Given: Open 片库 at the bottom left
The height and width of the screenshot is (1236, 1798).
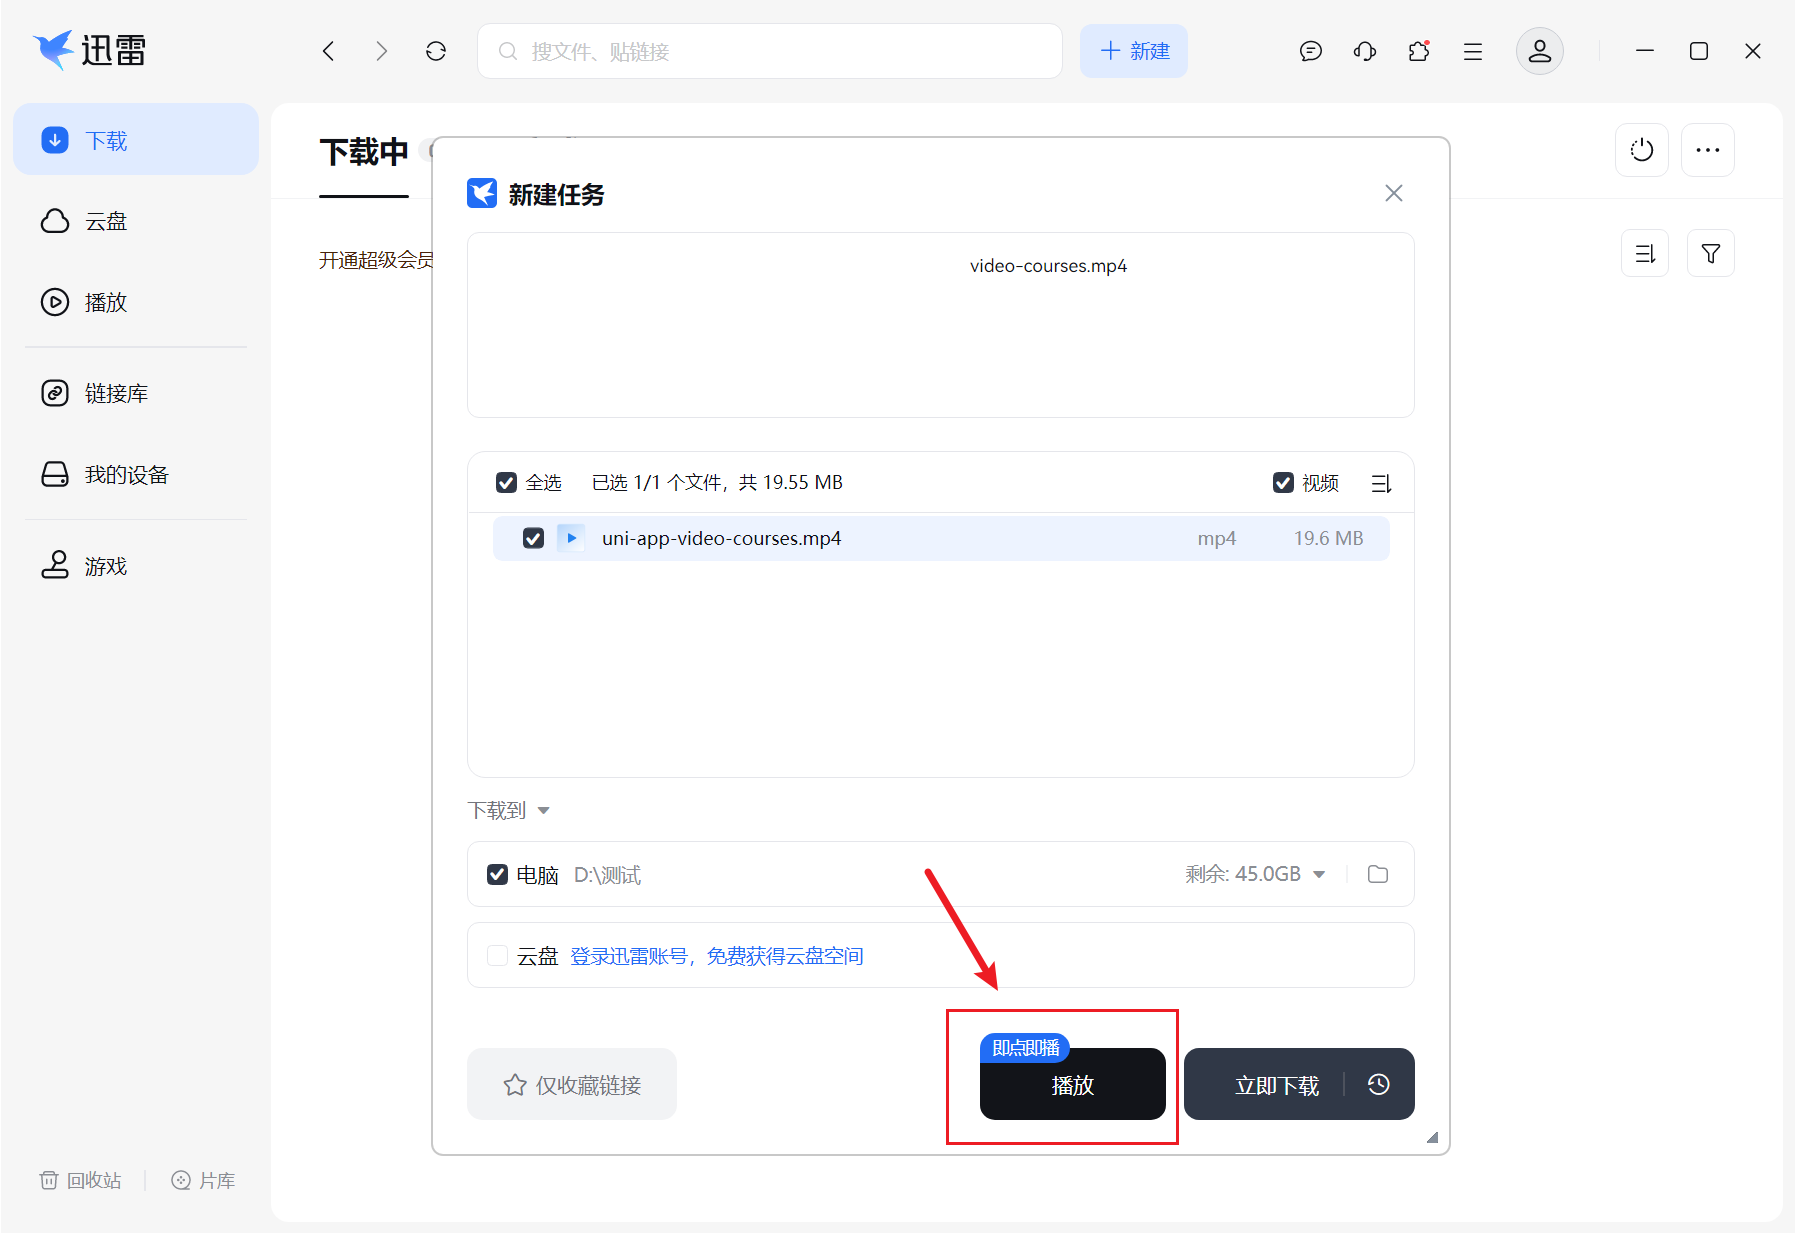Looking at the screenshot, I should (203, 1181).
